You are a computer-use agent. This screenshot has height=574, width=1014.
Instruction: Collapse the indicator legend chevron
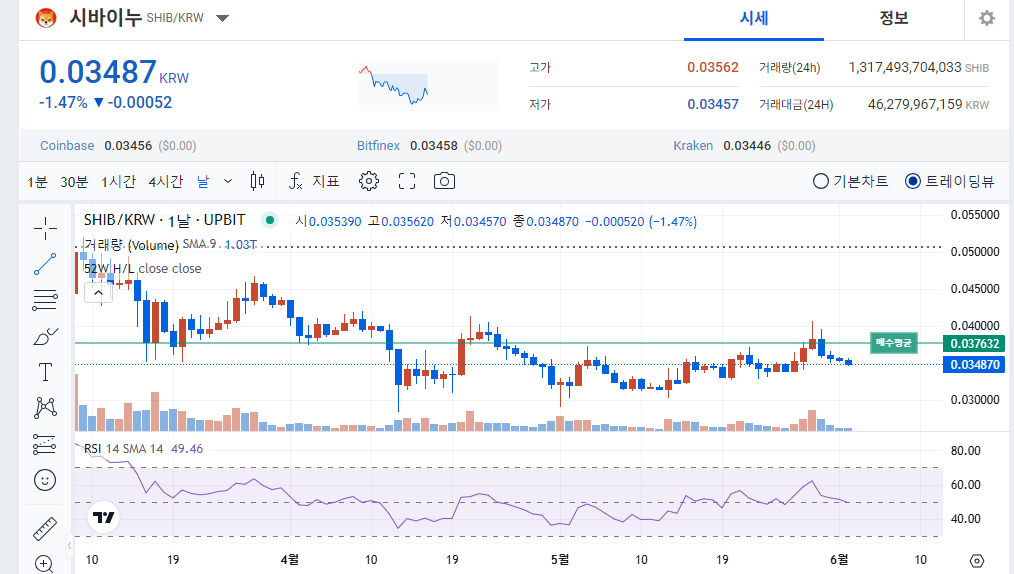[98, 293]
